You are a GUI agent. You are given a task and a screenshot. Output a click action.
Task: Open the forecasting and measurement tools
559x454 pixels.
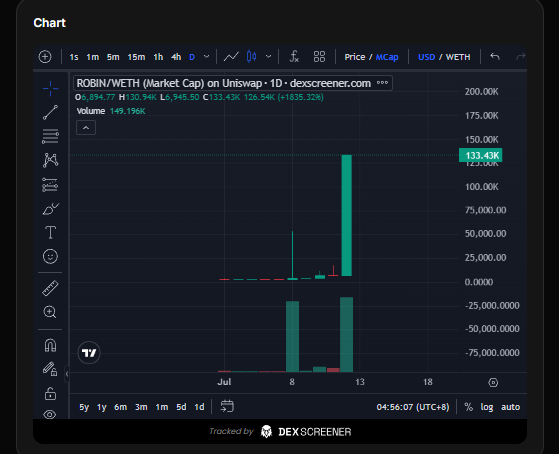tap(50, 185)
